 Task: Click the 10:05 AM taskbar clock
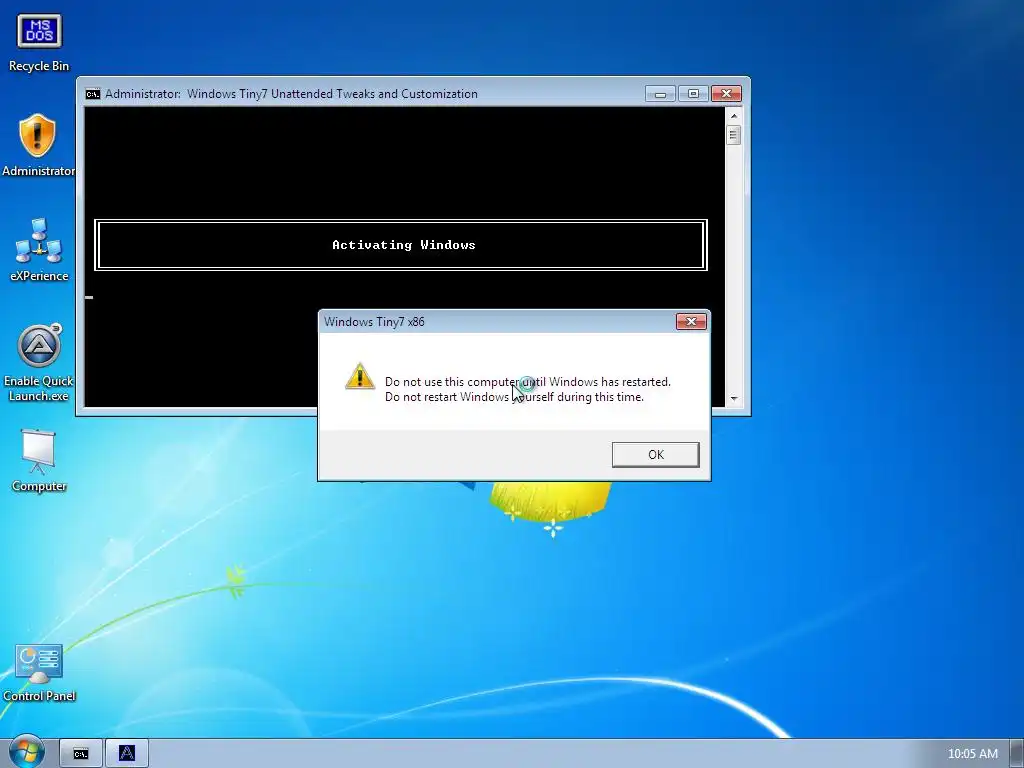click(x=972, y=754)
